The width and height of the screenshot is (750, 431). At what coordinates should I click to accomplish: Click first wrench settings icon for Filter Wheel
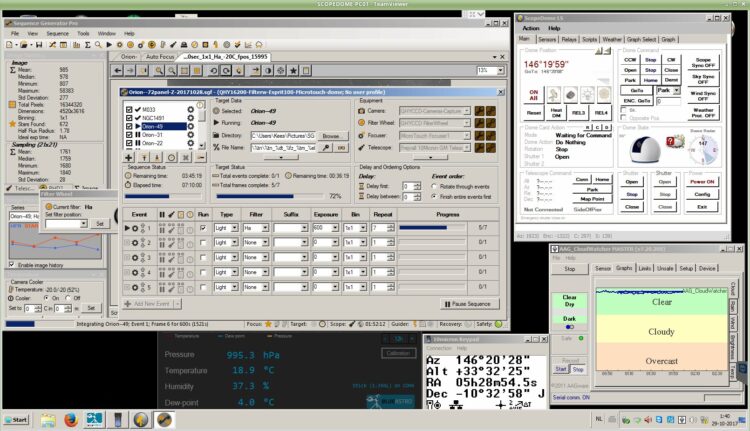479,123
